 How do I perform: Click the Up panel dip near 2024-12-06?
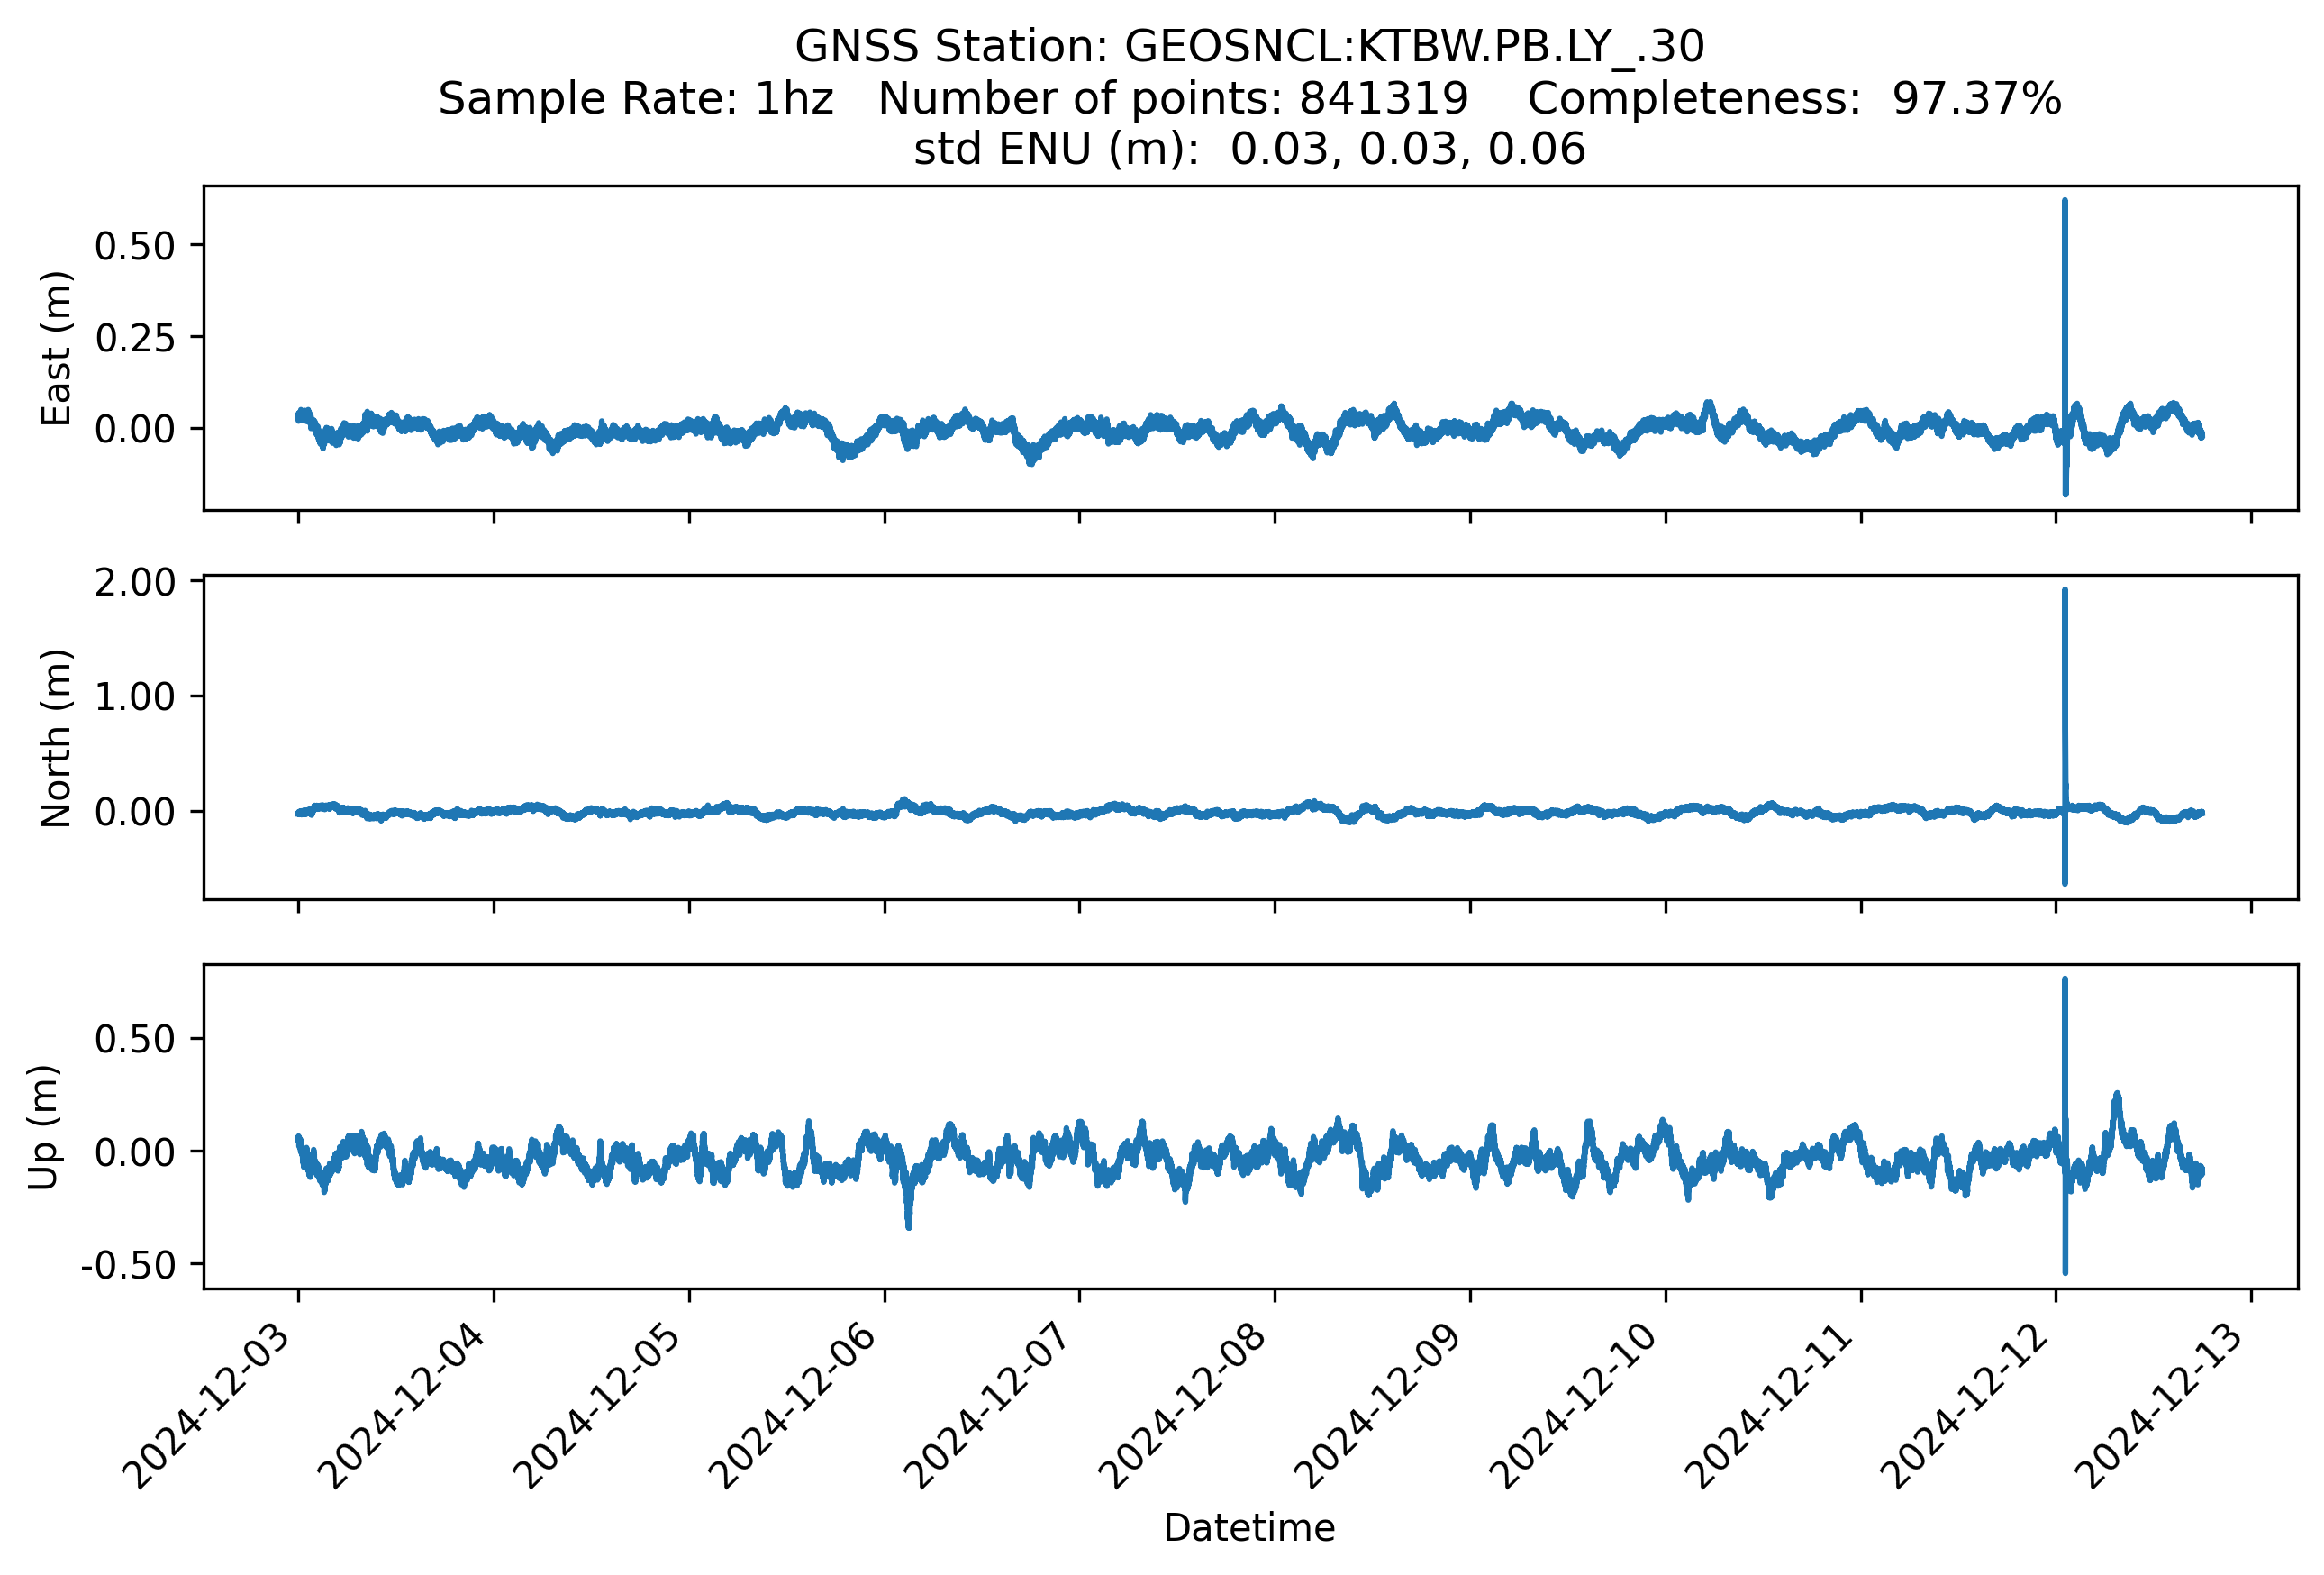click(908, 1218)
